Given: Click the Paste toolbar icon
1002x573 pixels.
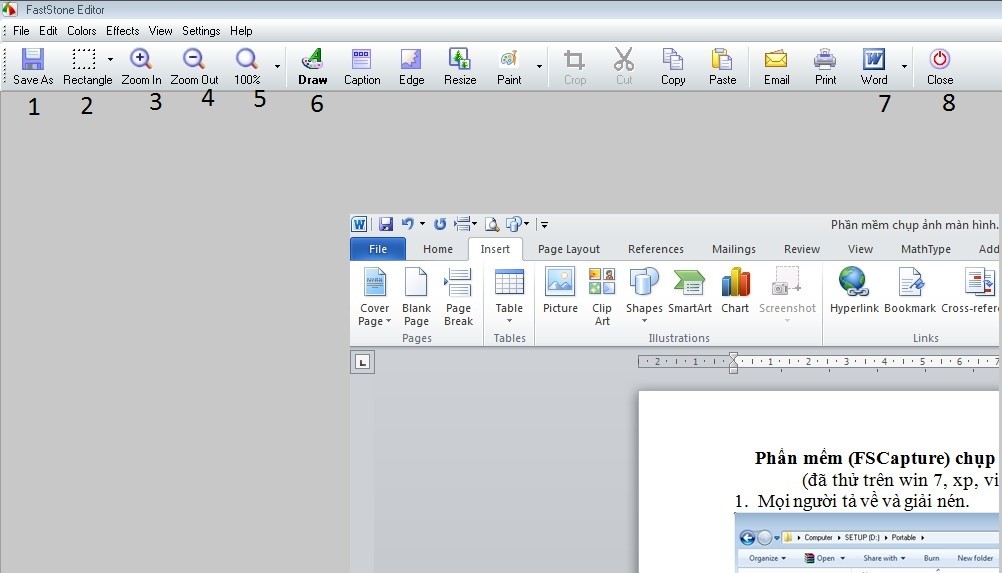Looking at the screenshot, I should (x=722, y=66).
